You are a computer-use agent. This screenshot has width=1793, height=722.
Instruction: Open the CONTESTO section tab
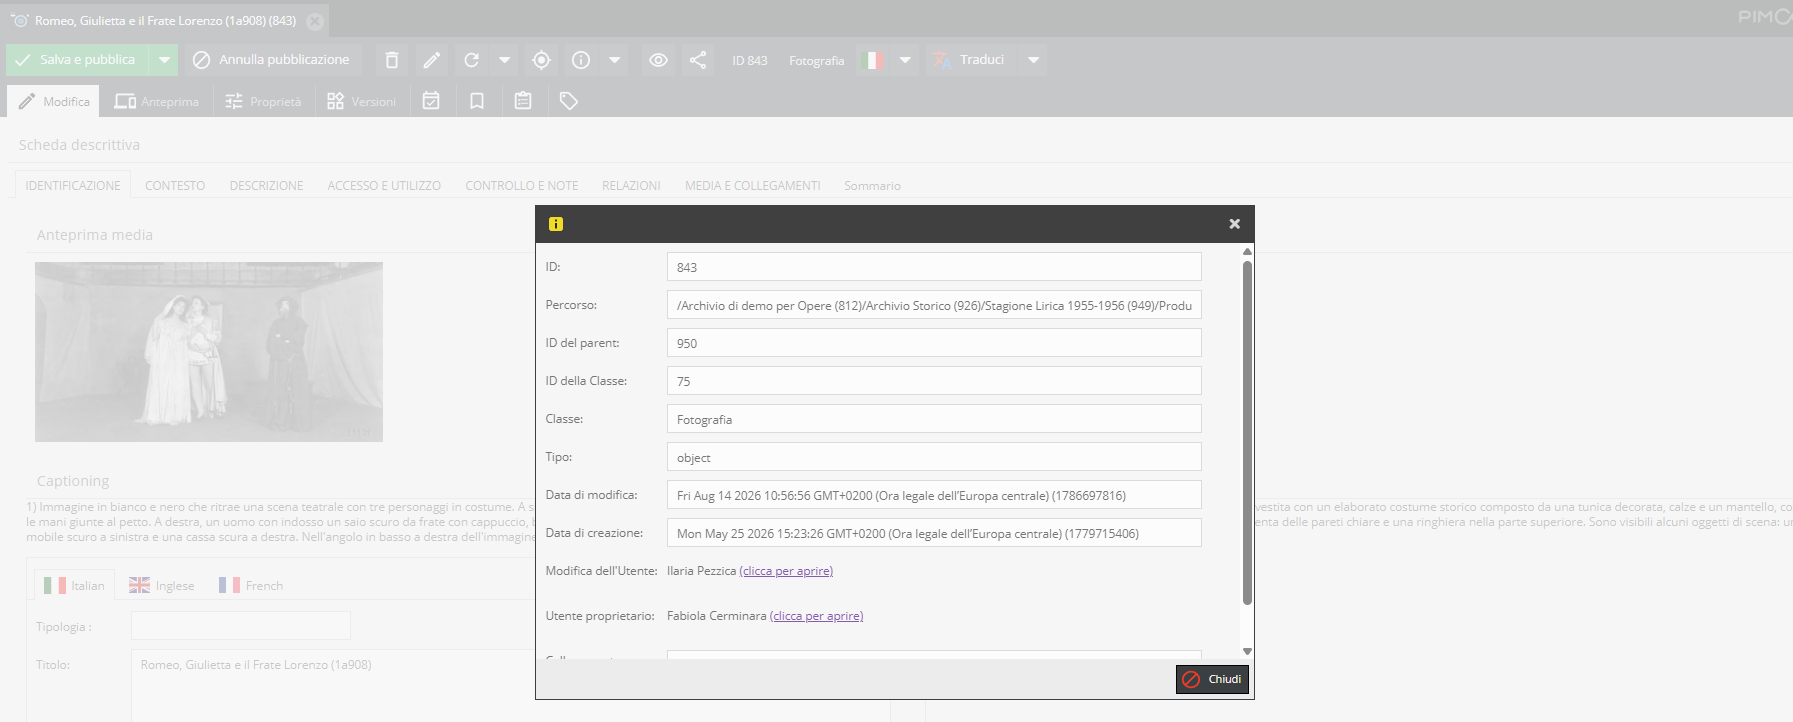(175, 186)
